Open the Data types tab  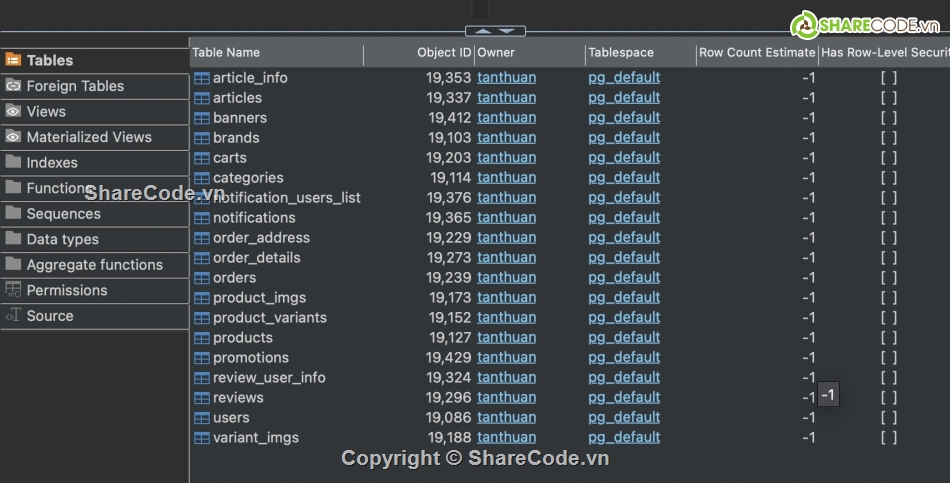[95, 239]
